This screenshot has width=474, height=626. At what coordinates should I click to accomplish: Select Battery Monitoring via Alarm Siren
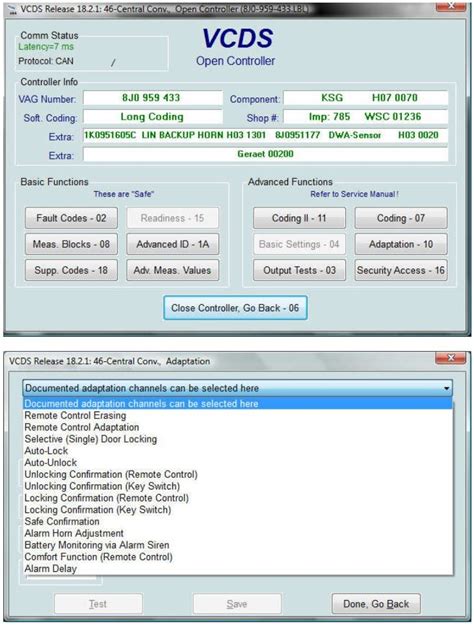(238, 545)
